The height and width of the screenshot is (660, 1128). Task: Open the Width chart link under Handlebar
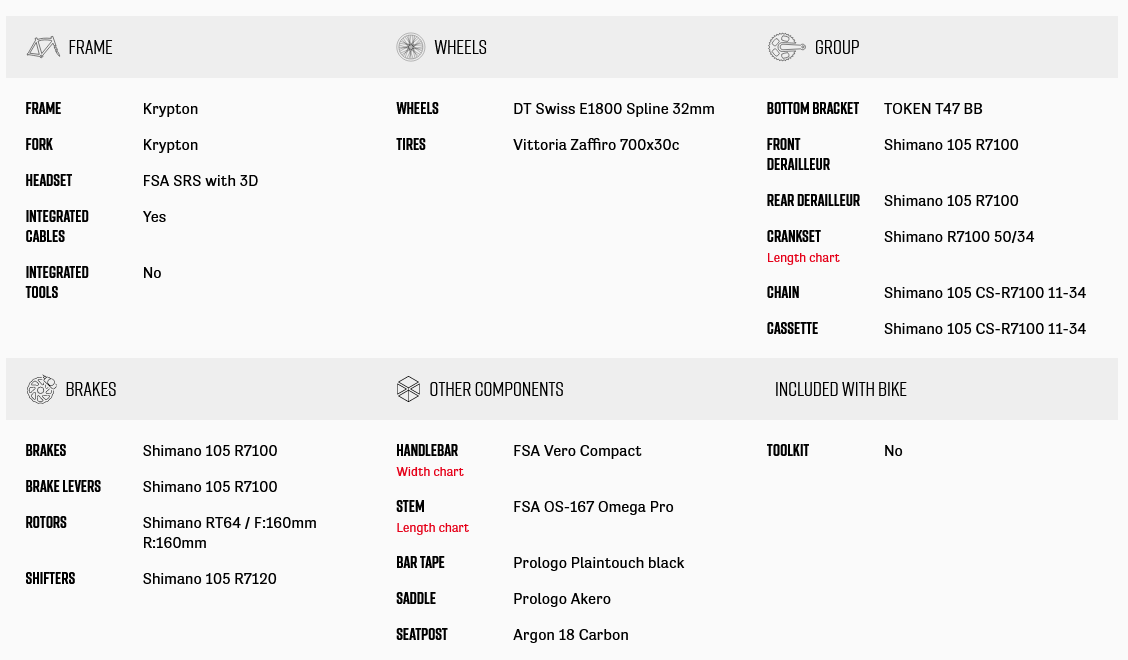coord(430,472)
